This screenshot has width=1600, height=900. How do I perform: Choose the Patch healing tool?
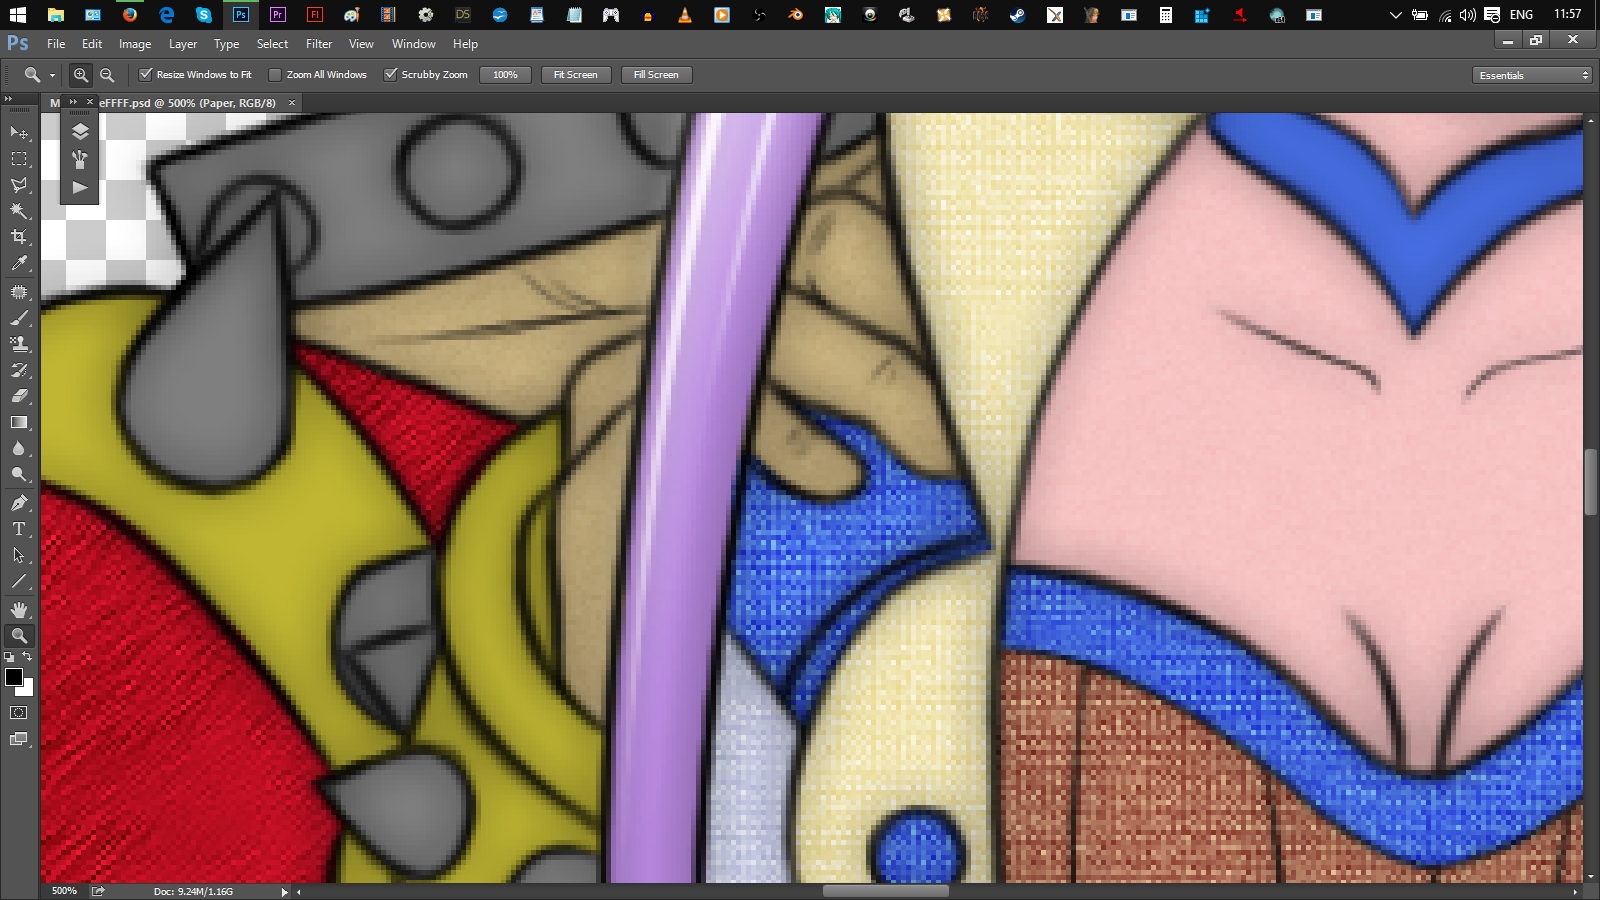(19, 292)
